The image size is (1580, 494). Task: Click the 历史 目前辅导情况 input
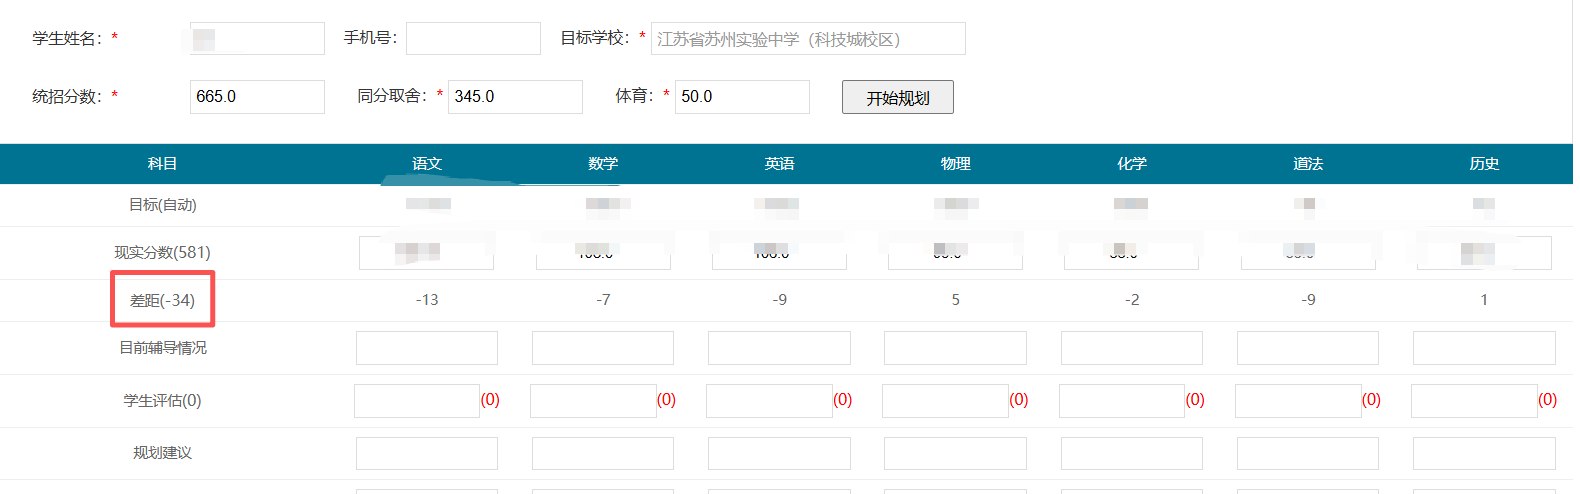tap(1484, 348)
